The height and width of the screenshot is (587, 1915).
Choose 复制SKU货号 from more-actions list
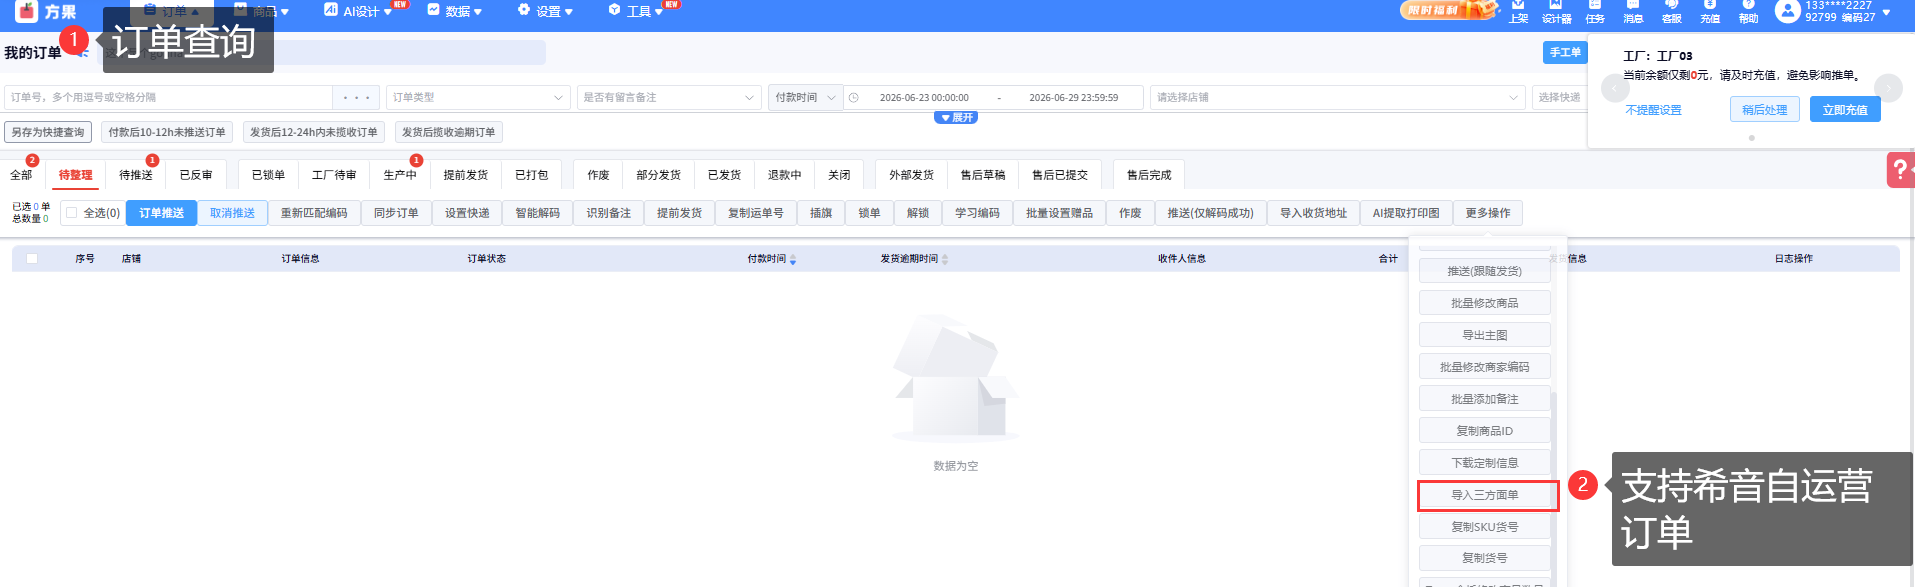click(x=1485, y=527)
